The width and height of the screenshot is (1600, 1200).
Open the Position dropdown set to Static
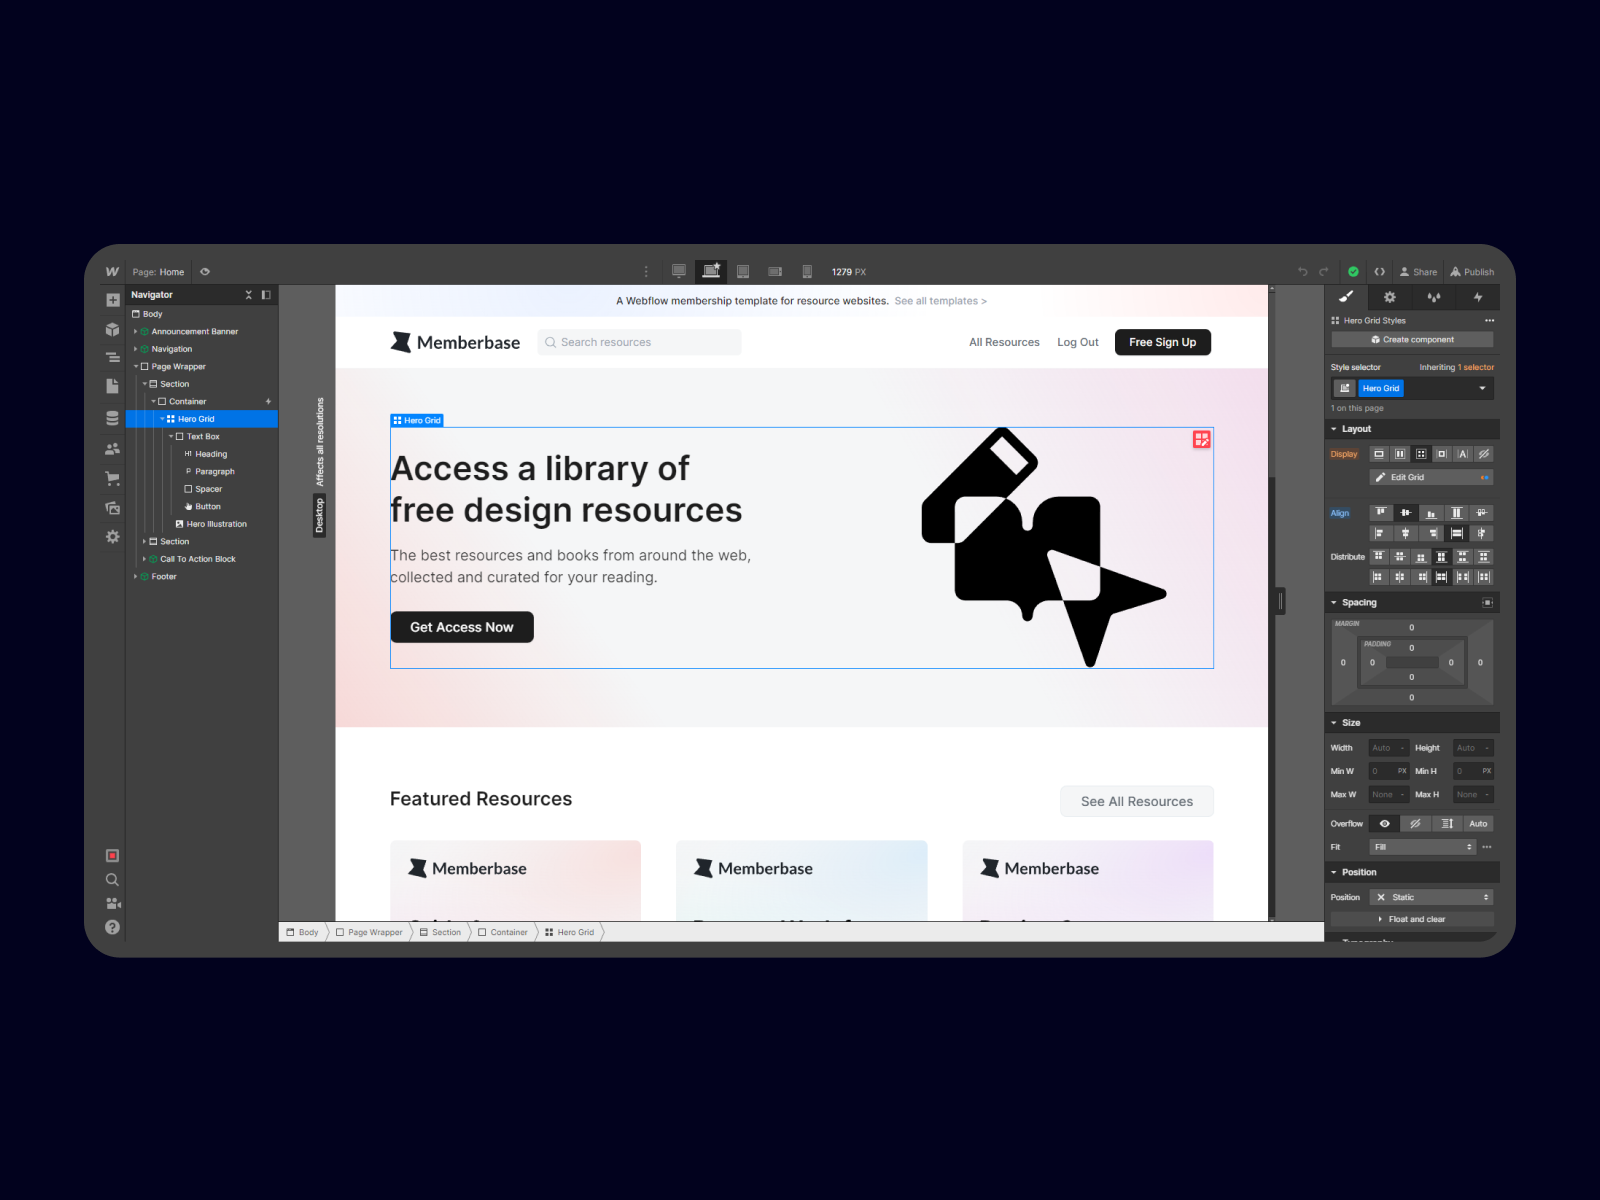click(1431, 897)
